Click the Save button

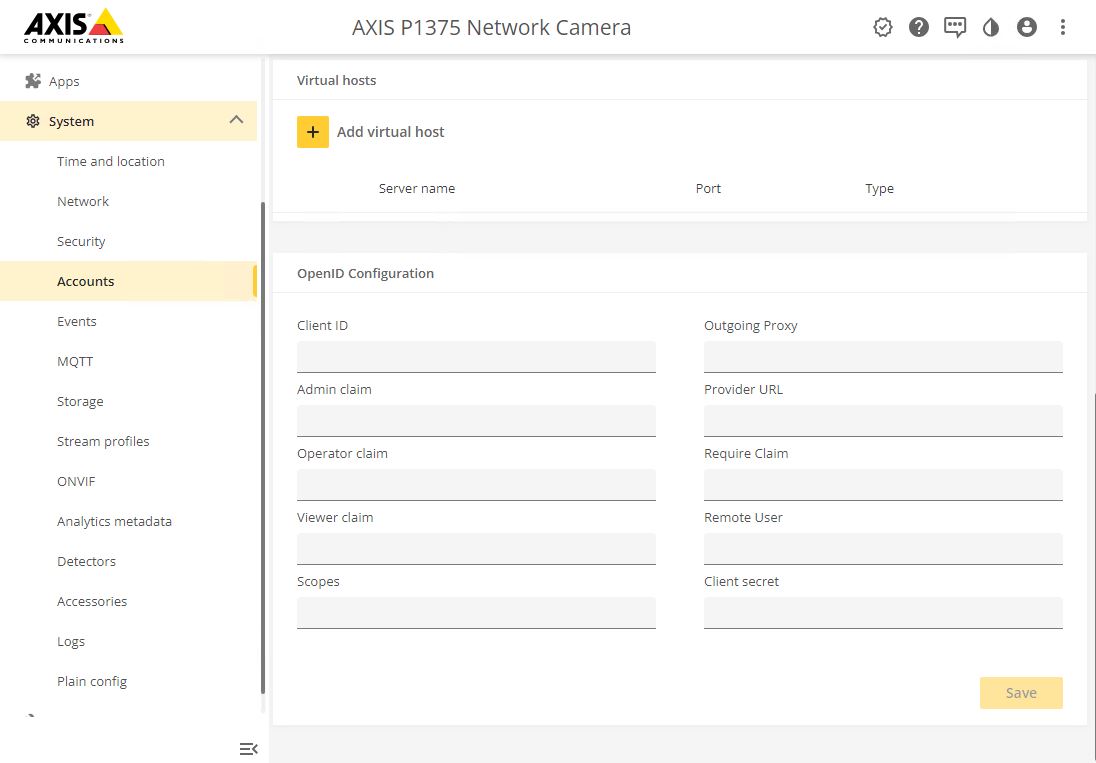click(x=1021, y=693)
